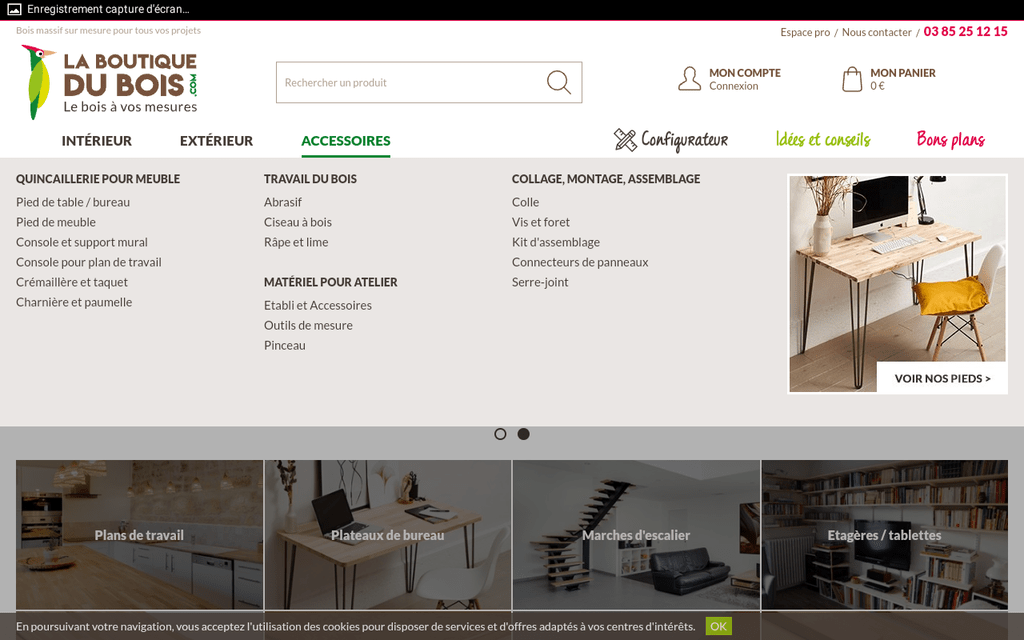The image size is (1024, 640).
Task: Open the Pinceau category
Action: 285,345
